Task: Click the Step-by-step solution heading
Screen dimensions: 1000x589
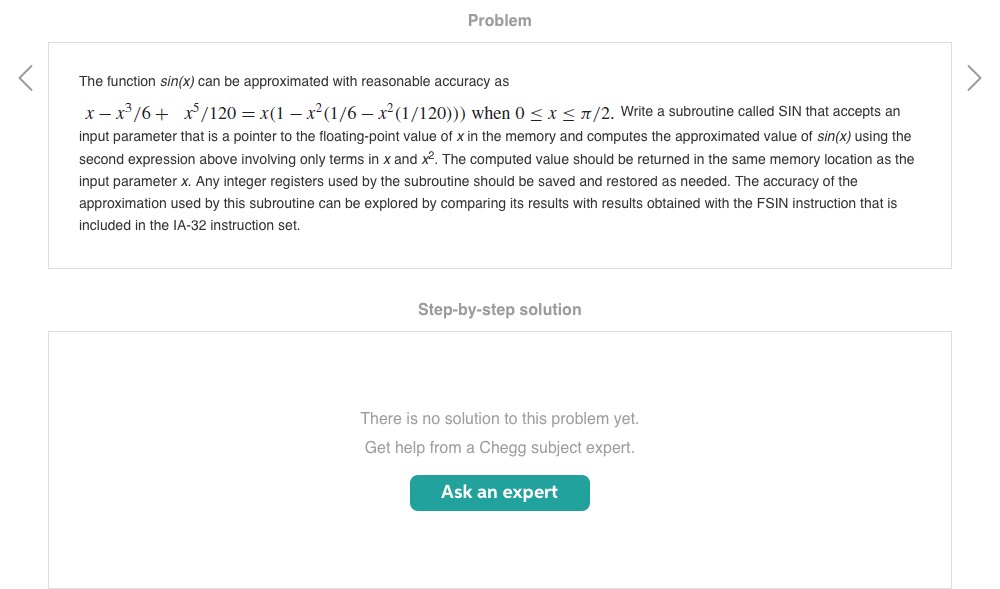Action: [499, 310]
